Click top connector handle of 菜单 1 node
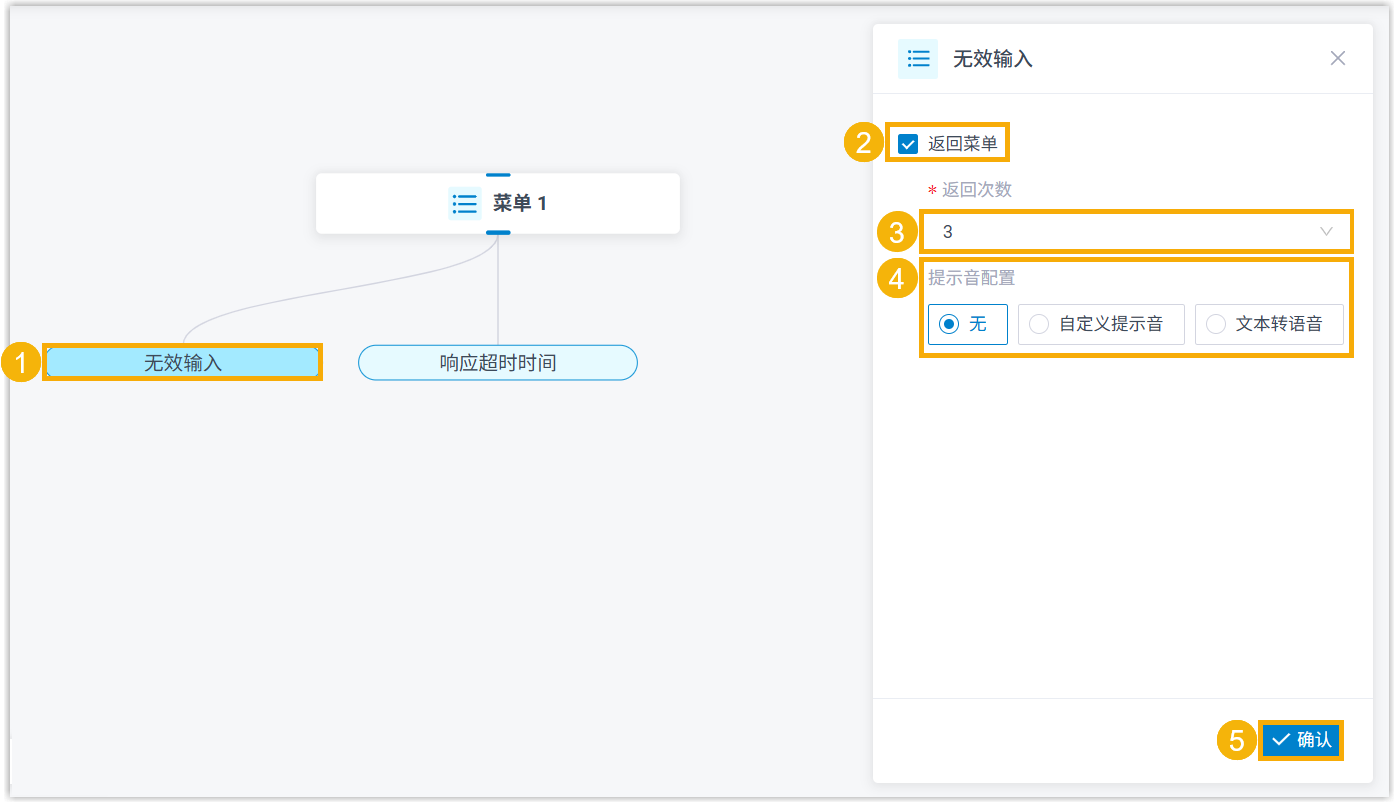Viewport: 1395px width, 803px height. pyautogui.click(x=498, y=175)
